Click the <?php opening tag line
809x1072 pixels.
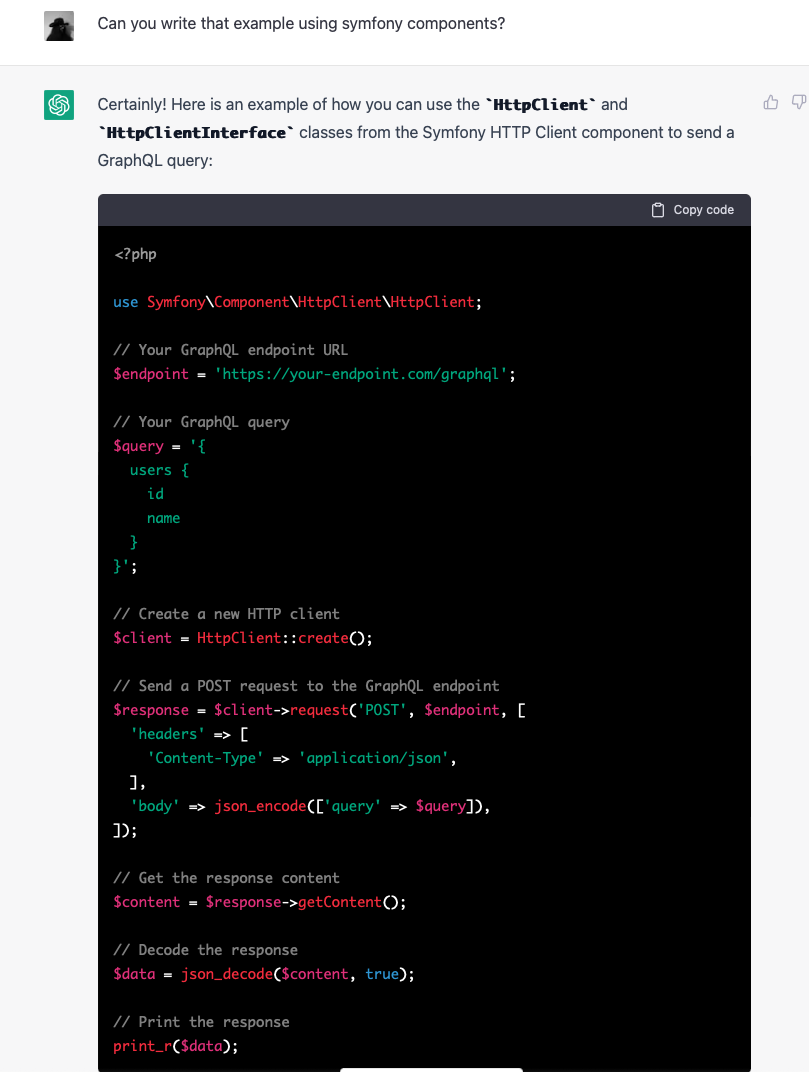(x=135, y=254)
